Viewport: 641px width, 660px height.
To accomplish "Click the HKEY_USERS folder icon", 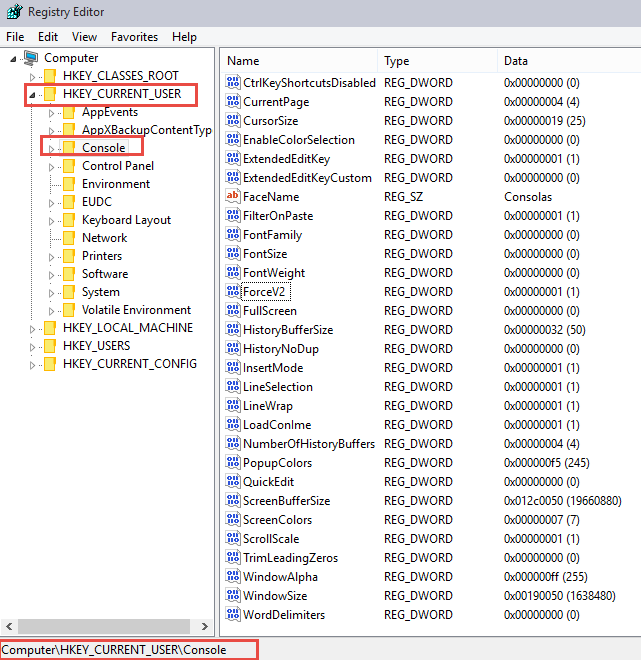I will 50,346.
